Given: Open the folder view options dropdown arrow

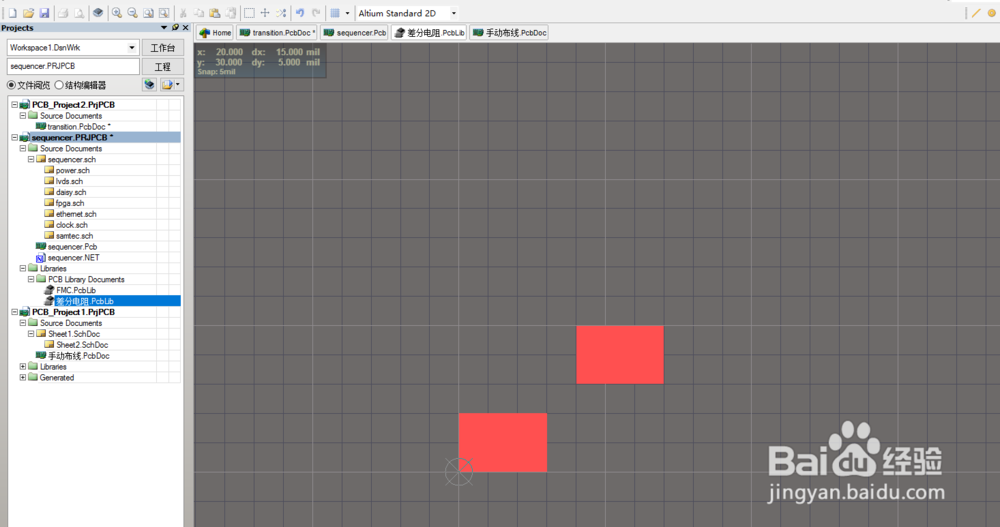Looking at the screenshot, I should coord(178,84).
